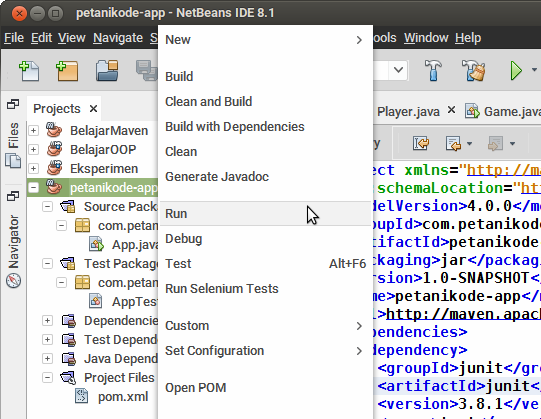Open the Navigate menu
The image size is (541, 419).
(118, 38)
